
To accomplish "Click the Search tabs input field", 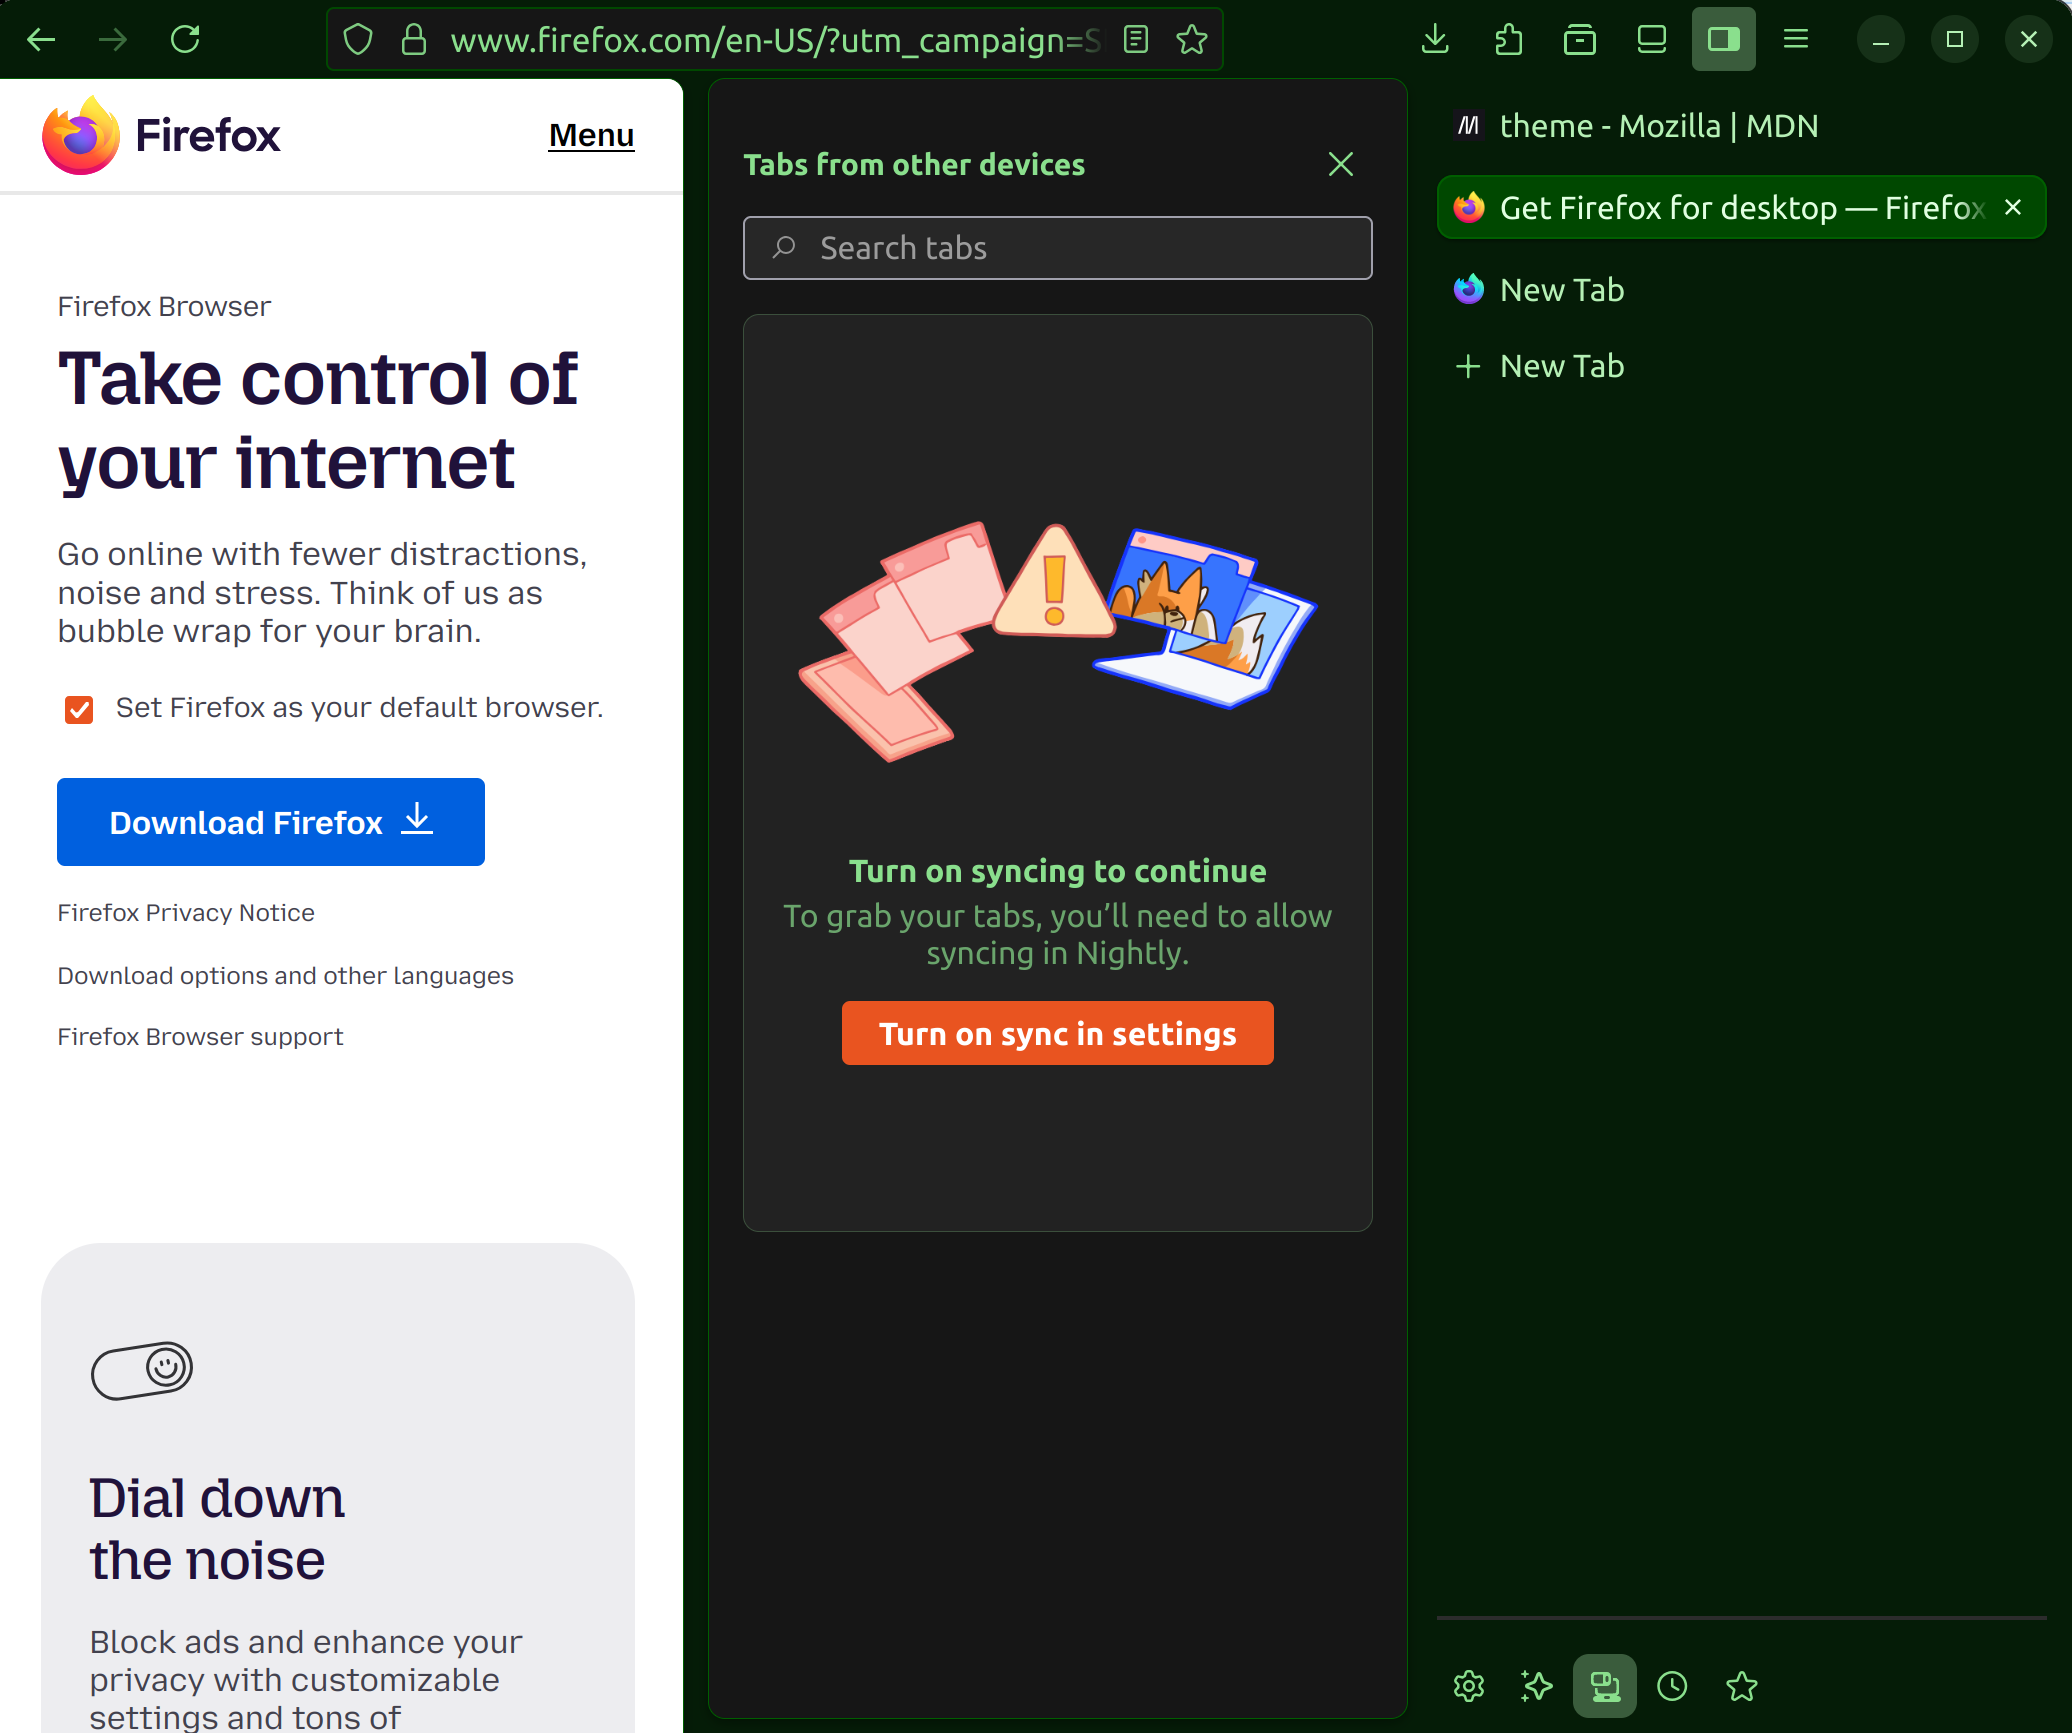I will pyautogui.click(x=1057, y=248).
